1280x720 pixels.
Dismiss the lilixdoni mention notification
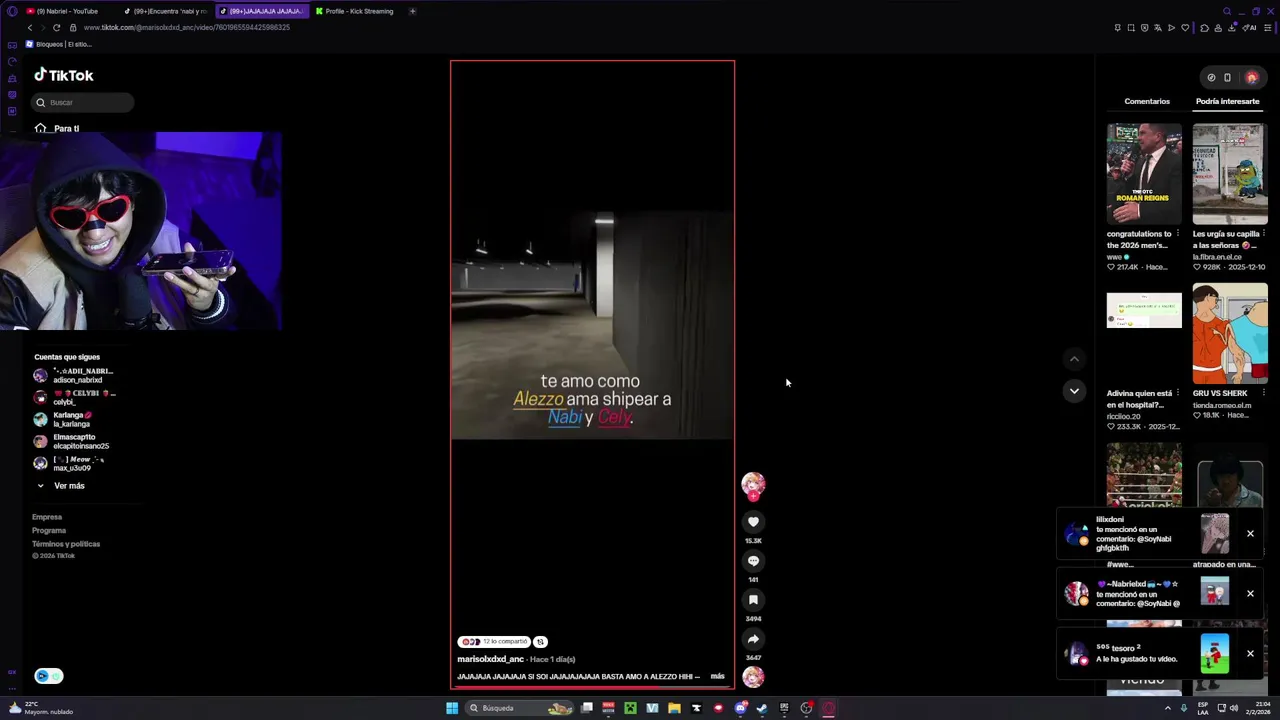1250,534
